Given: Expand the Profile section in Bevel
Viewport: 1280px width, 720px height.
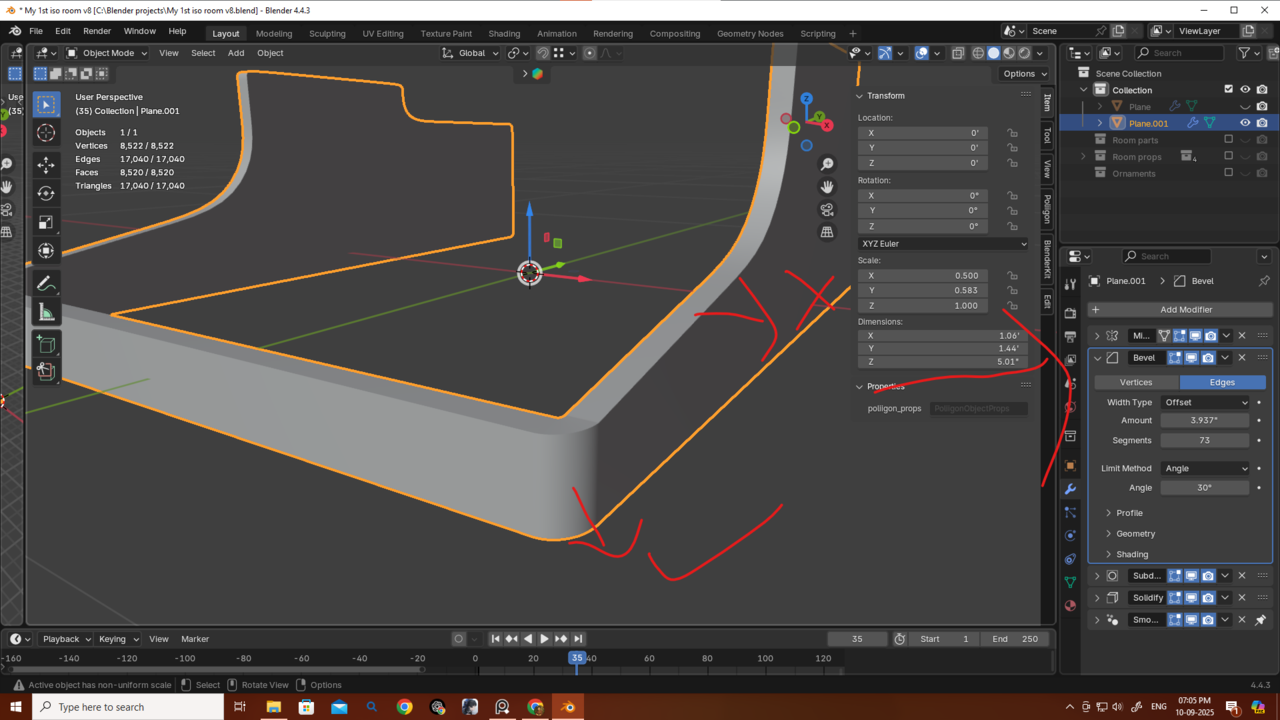Looking at the screenshot, I should tap(1129, 513).
